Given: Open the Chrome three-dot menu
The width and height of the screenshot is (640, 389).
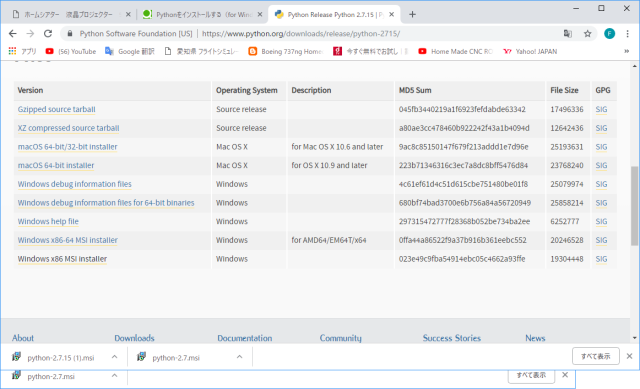Looking at the screenshot, I should click(627, 33).
